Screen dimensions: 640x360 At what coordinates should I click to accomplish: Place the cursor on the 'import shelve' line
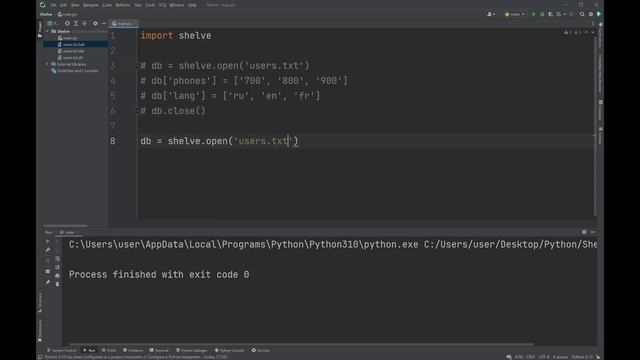tap(176, 36)
